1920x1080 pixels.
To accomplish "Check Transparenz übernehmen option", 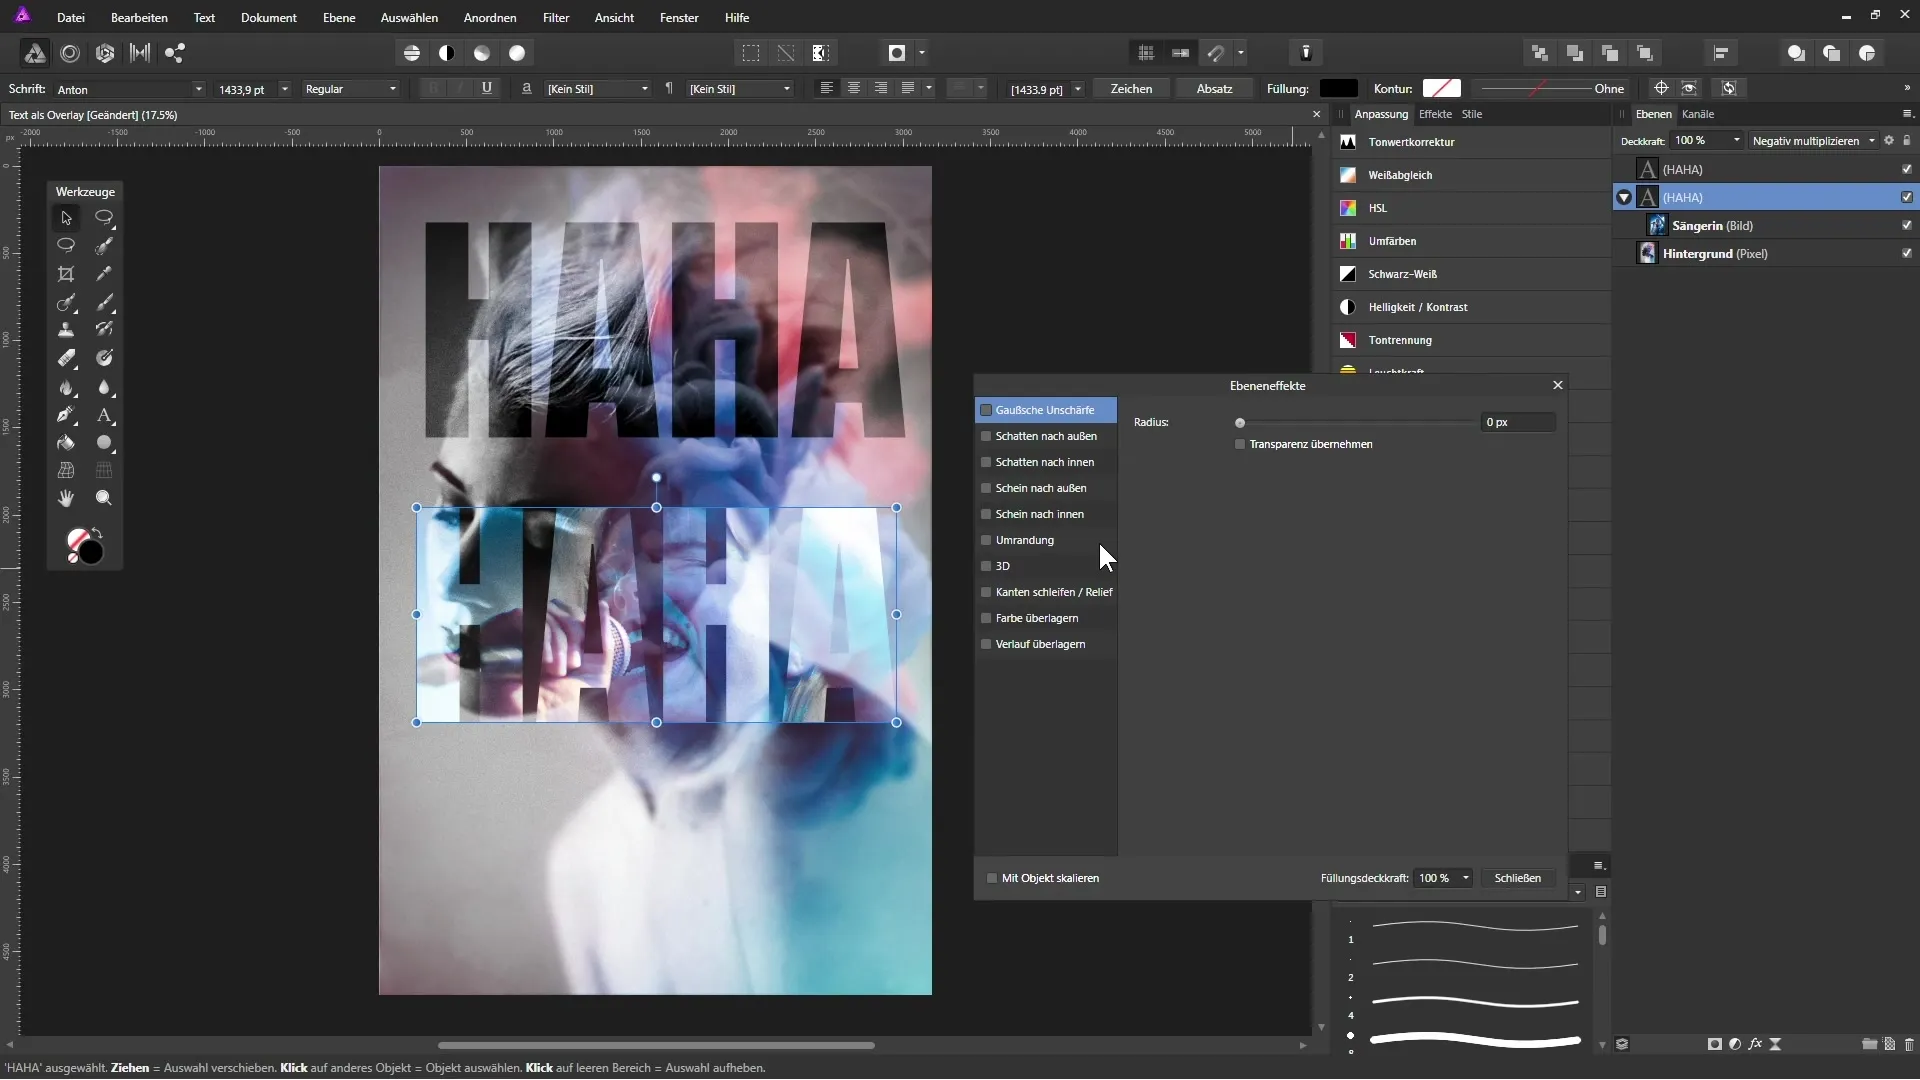I will coord(1240,444).
